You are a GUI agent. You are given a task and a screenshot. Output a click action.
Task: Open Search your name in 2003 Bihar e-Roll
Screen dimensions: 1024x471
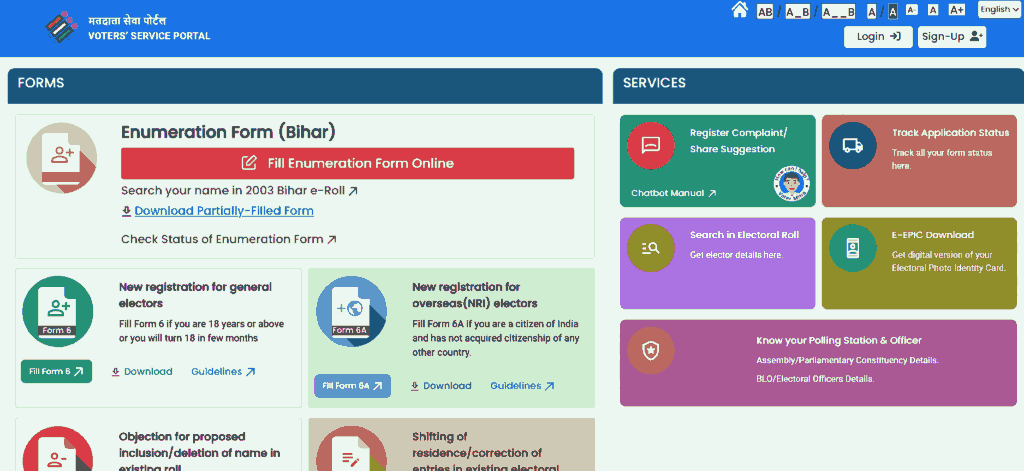(240, 191)
